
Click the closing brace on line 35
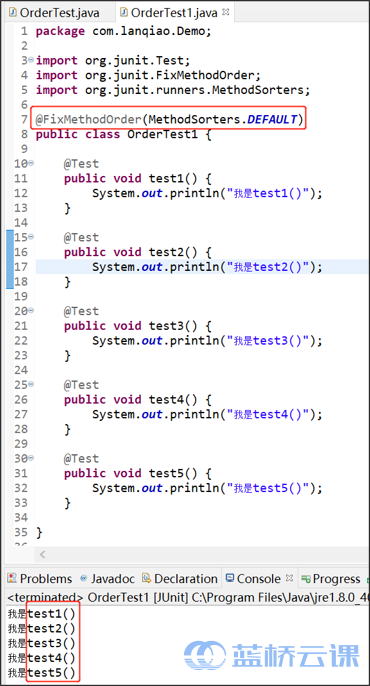[x=39, y=532]
